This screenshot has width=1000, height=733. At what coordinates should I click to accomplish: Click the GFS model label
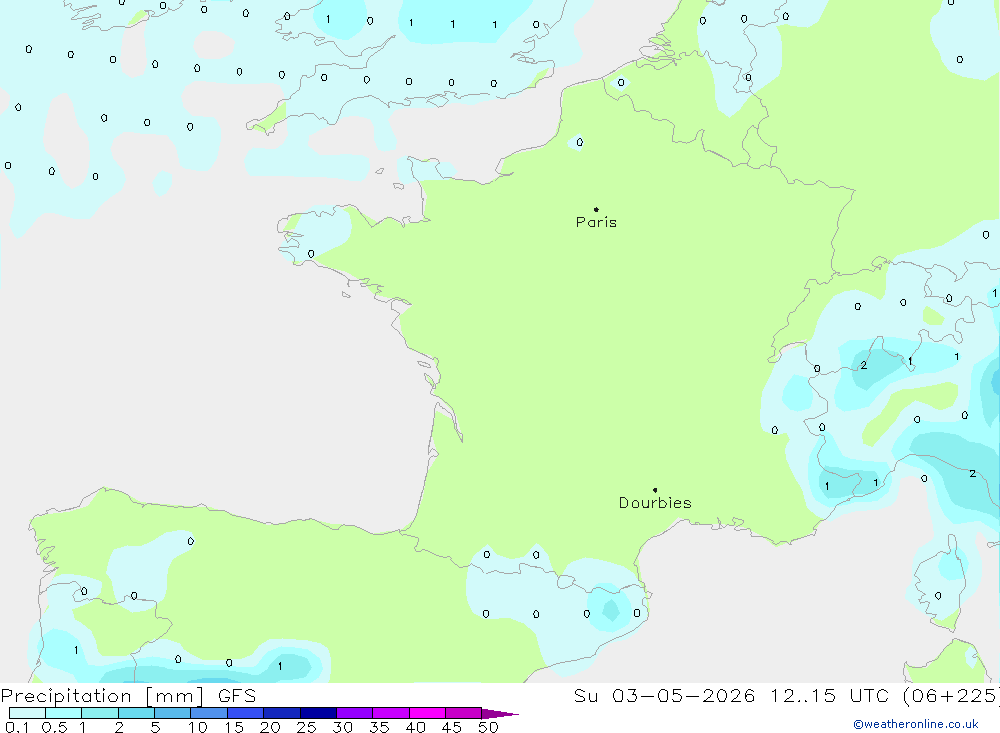237,696
